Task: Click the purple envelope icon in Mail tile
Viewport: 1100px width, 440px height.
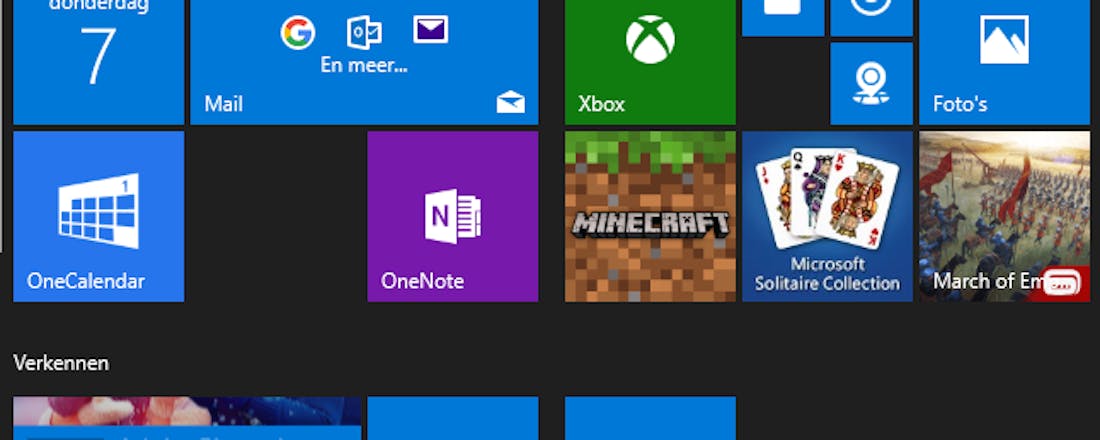Action: click(x=430, y=29)
